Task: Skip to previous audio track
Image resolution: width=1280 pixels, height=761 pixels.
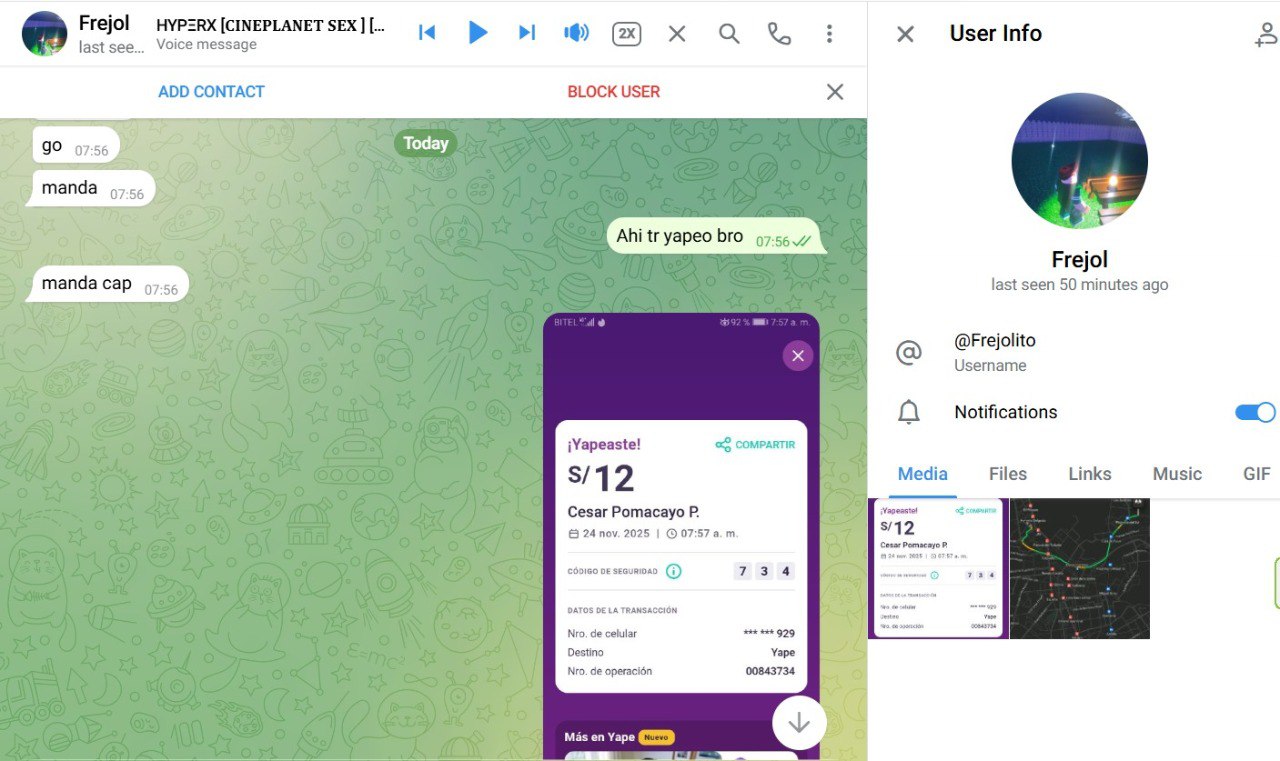Action: (427, 33)
